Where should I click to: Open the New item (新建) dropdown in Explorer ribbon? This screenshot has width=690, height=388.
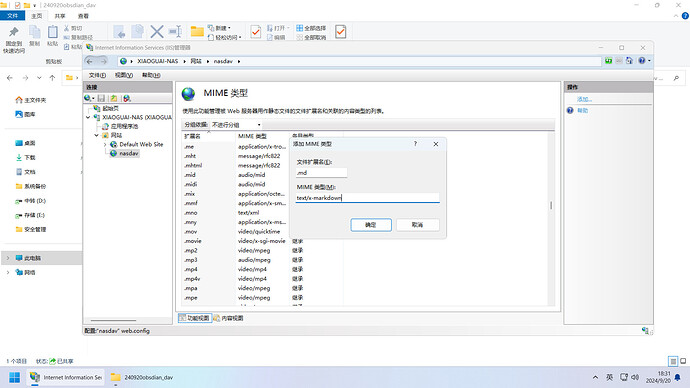tap(220, 28)
